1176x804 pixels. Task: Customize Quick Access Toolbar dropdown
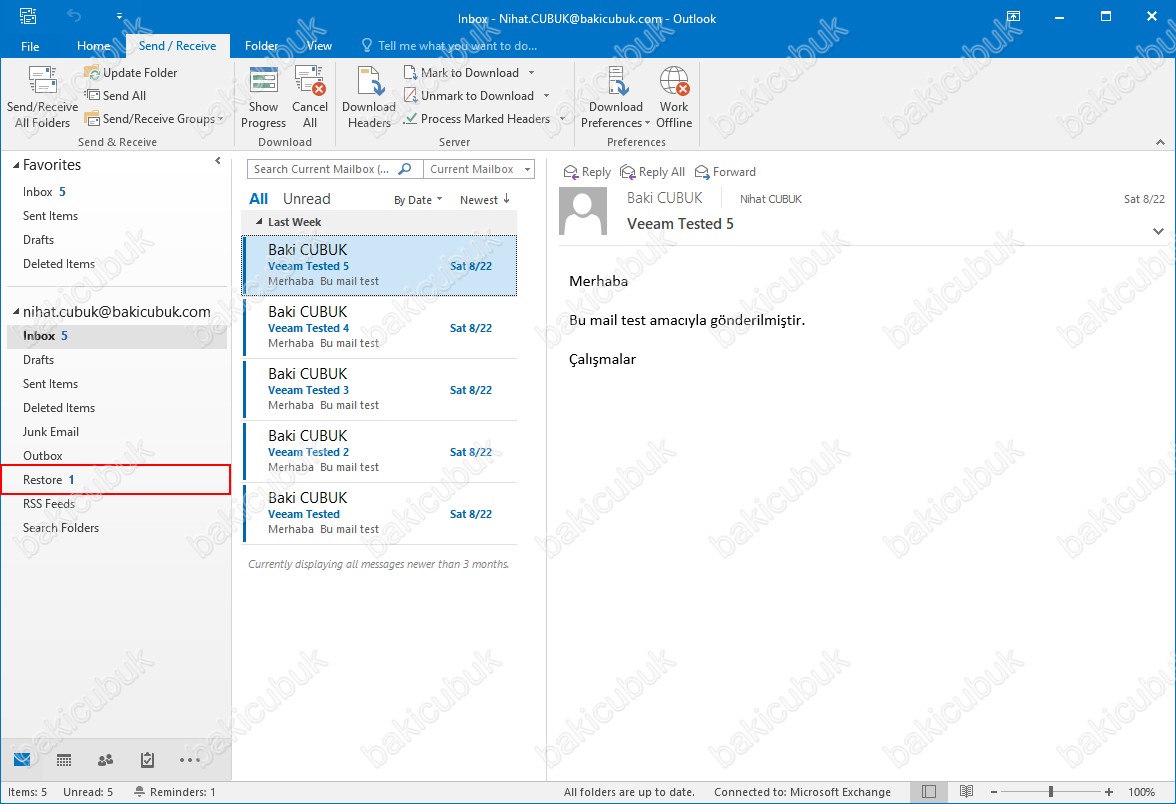(119, 15)
